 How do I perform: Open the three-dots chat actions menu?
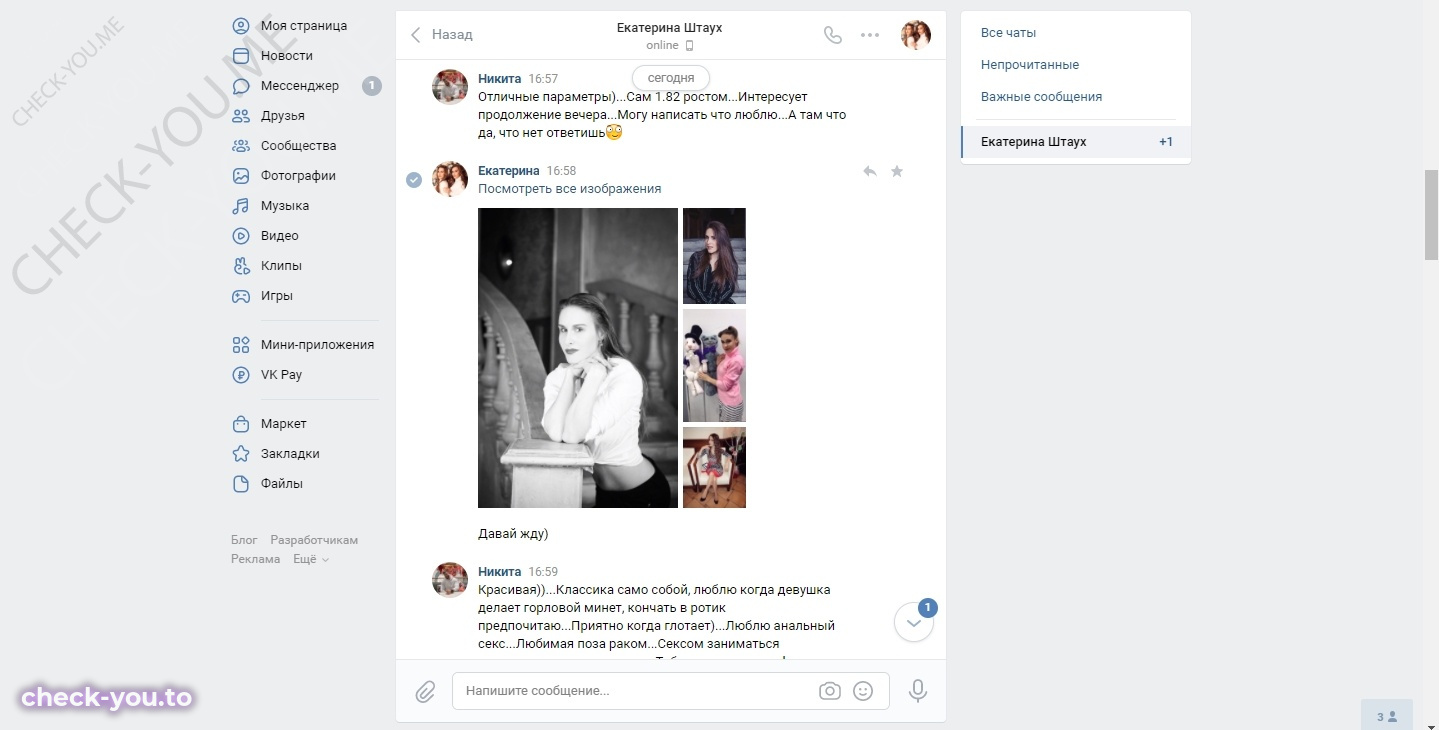coord(870,35)
